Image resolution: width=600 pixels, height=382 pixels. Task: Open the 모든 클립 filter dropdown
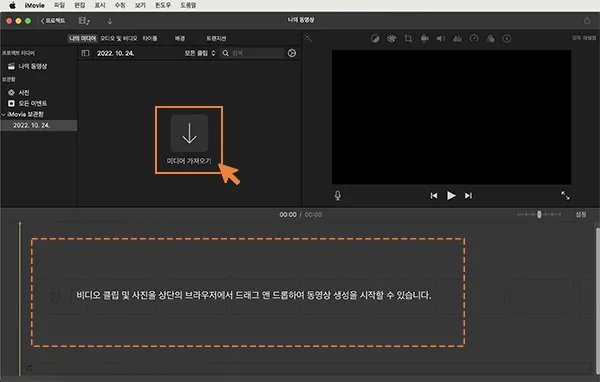click(x=200, y=53)
